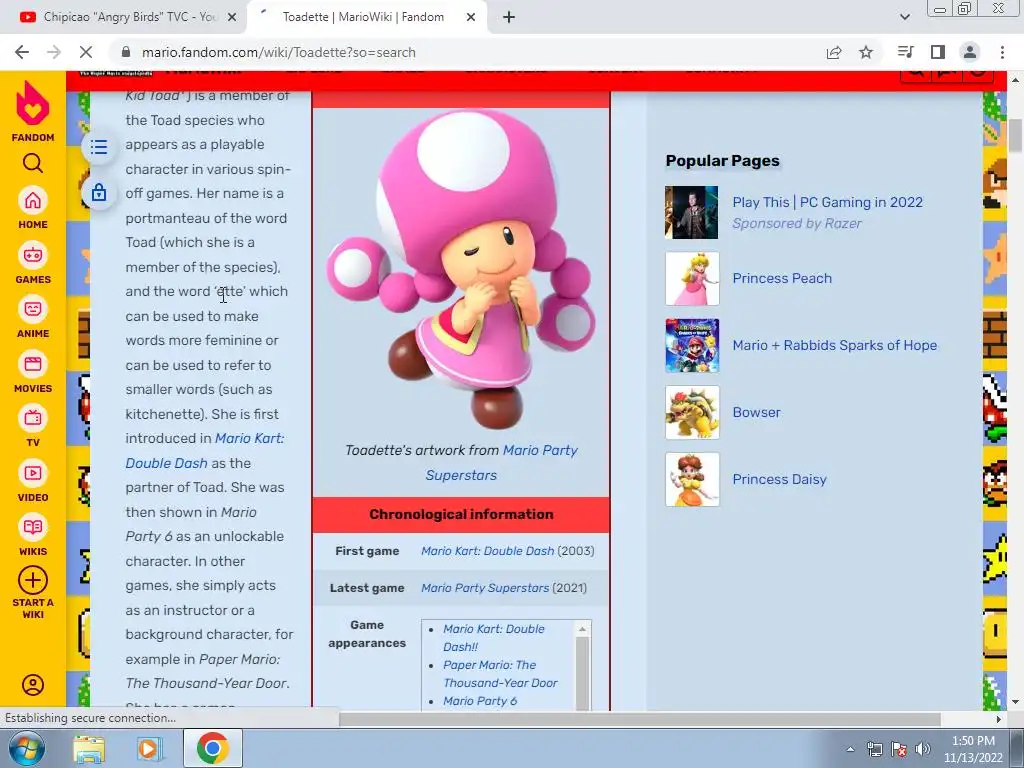This screenshot has height=768, width=1024.
Task: Open Windows Start button
Action: coord(25,748)
